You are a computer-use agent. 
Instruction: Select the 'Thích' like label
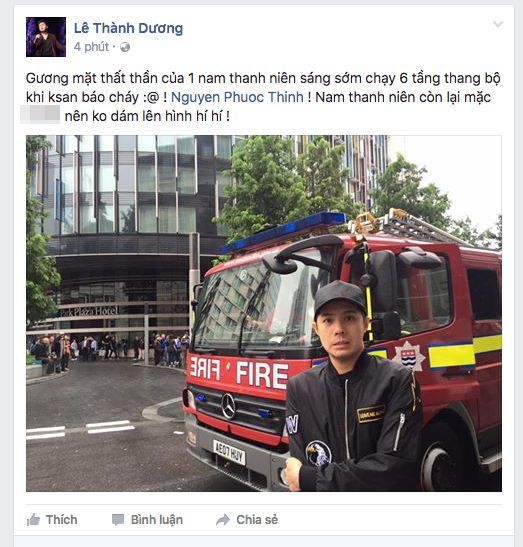pos(61,520)
